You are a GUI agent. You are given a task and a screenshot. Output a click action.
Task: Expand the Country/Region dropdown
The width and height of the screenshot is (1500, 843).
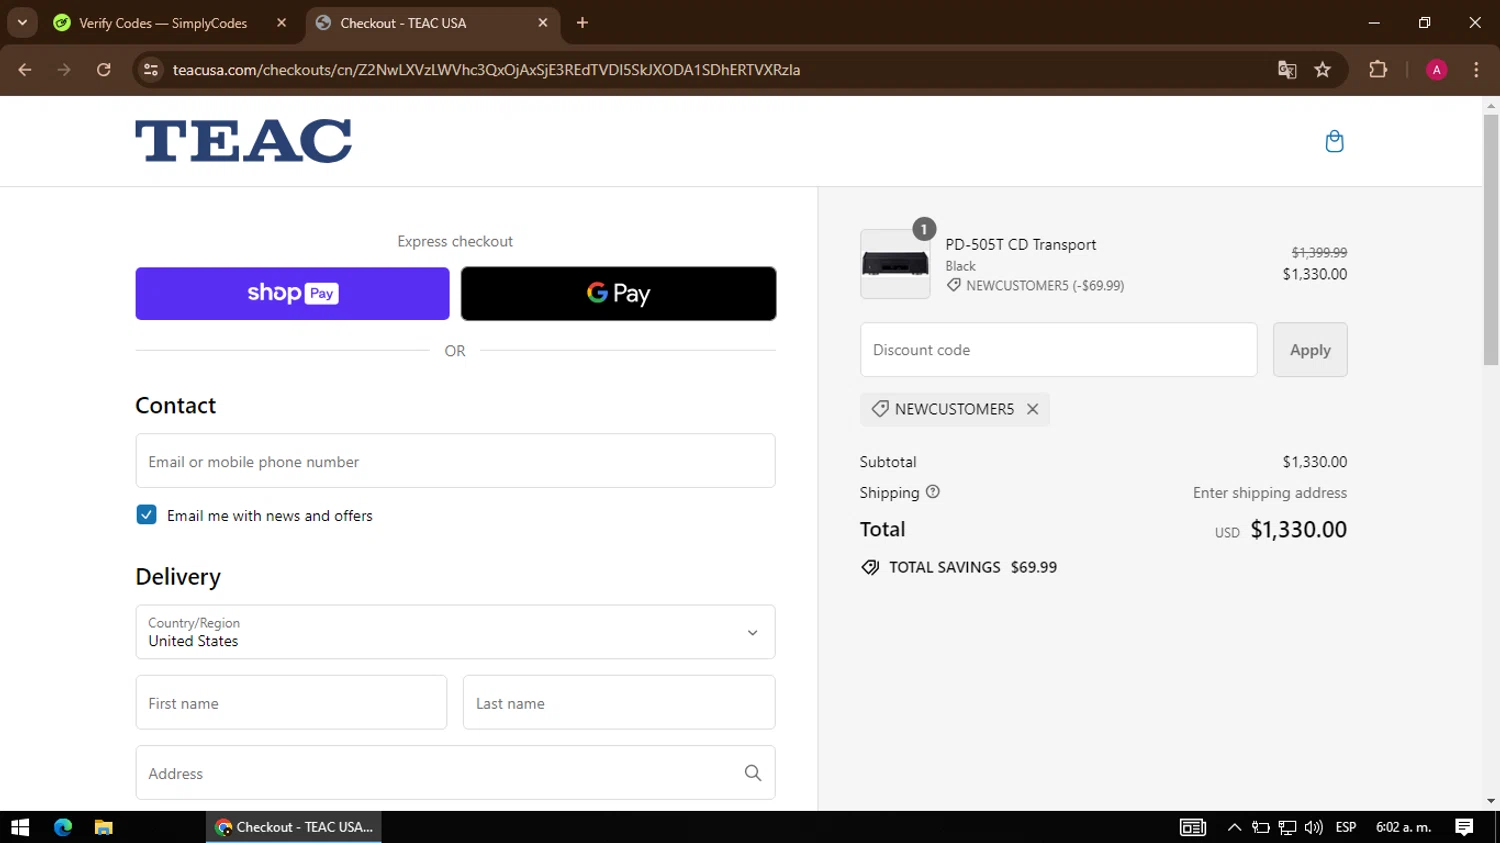[x=455, y=632]
